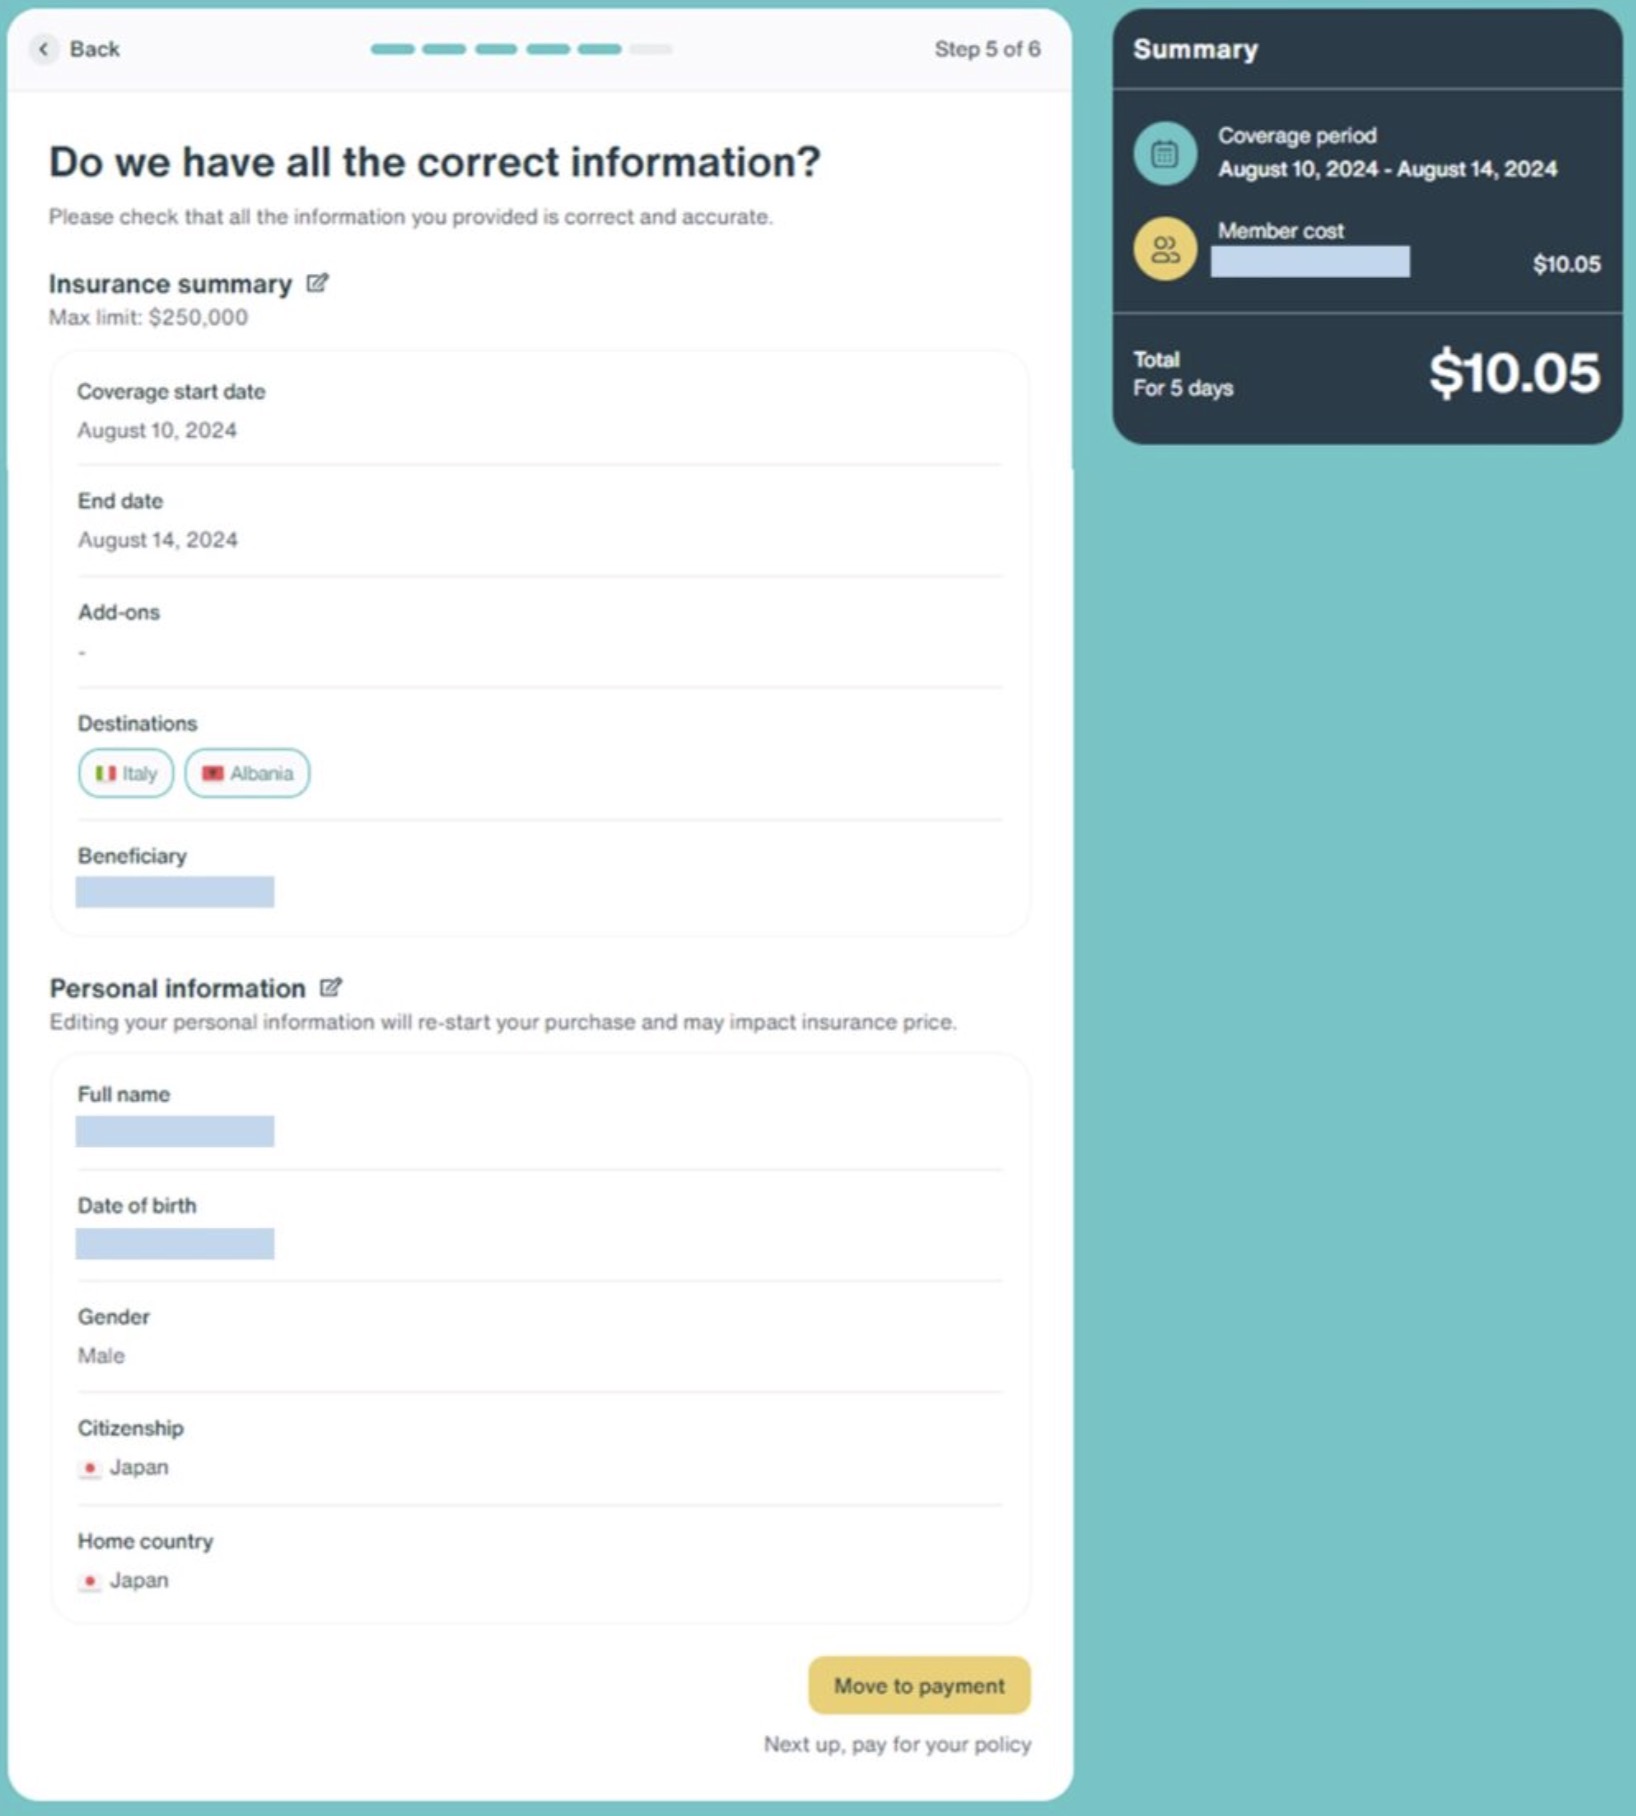Edit the Insurance summary section
Image resolution: width=1636 pixels, height=1816 pixels.
317,284
